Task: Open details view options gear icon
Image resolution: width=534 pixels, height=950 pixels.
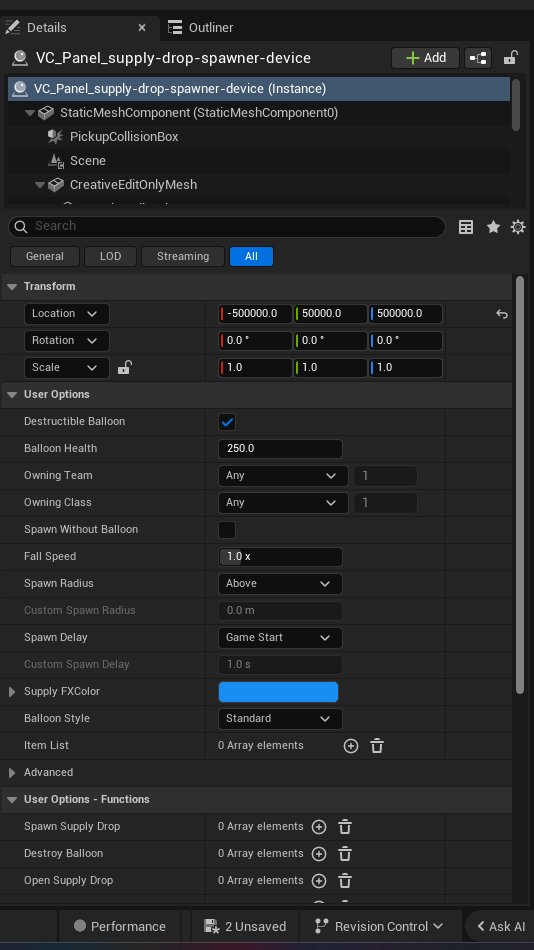Action: click(x=518, y=227)
